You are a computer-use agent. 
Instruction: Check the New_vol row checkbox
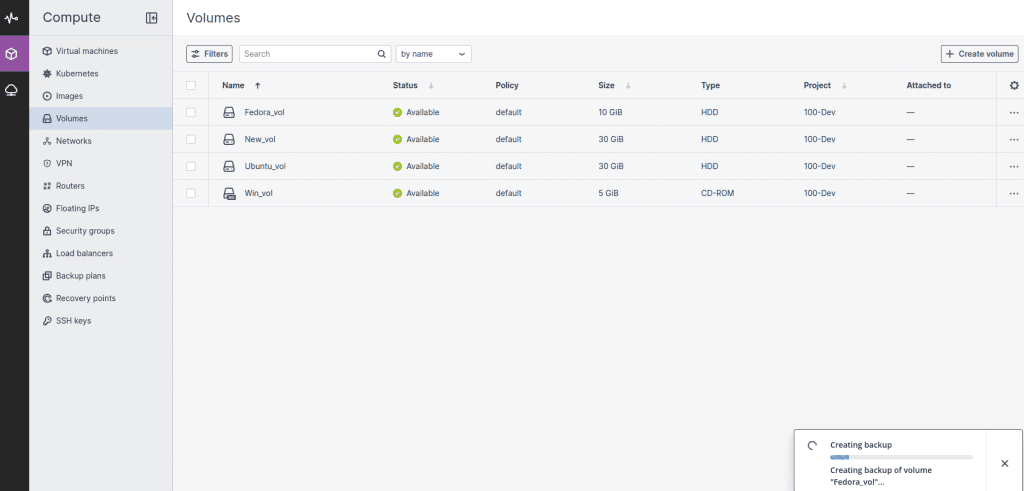pos(191,139)
